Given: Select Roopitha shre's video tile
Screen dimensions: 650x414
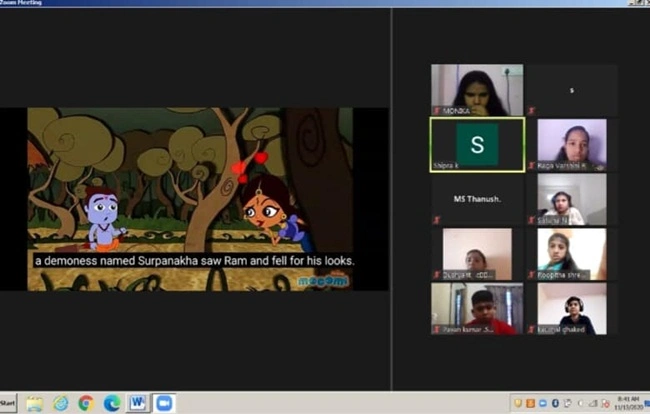Looking at the screenshot, I should click(x=572, y=254).
